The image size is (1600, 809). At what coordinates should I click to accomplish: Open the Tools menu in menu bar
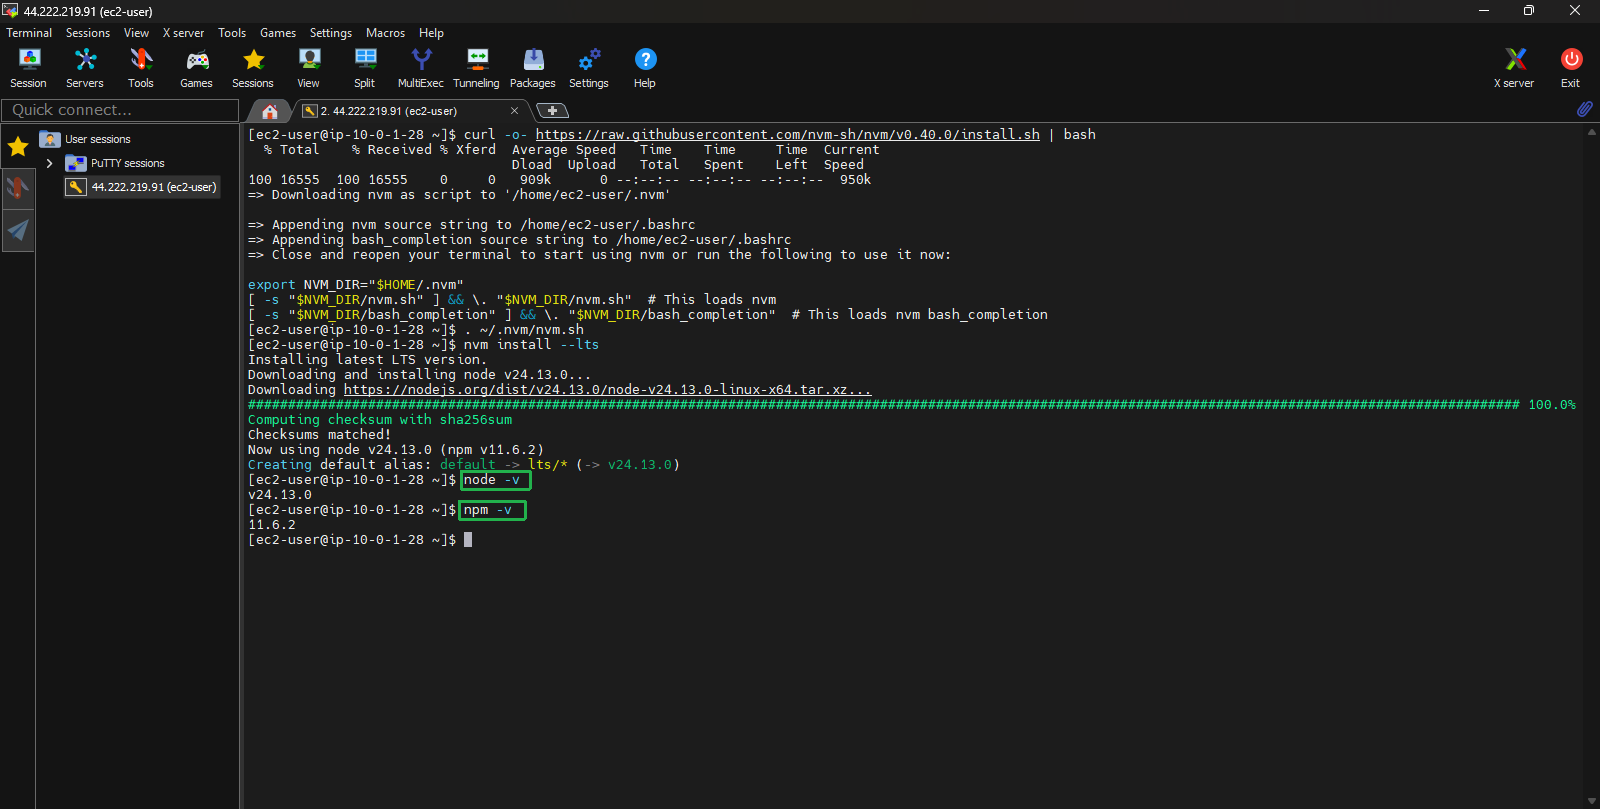click(232, 33)
